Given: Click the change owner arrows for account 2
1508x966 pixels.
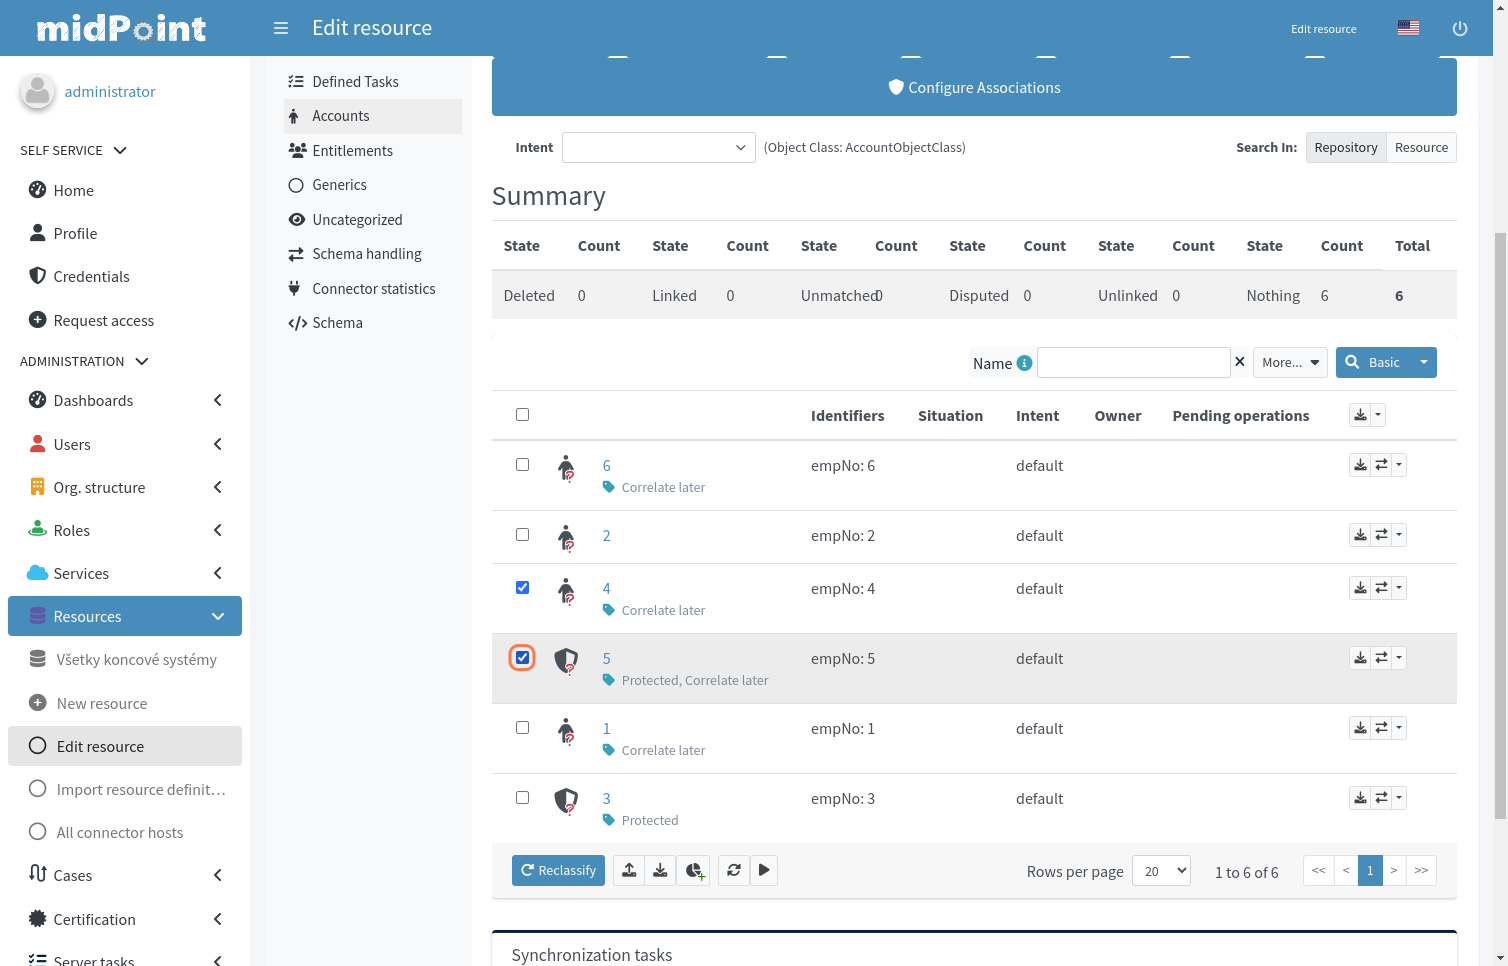Looking at the screenshot, I should tap(1381, 535).
